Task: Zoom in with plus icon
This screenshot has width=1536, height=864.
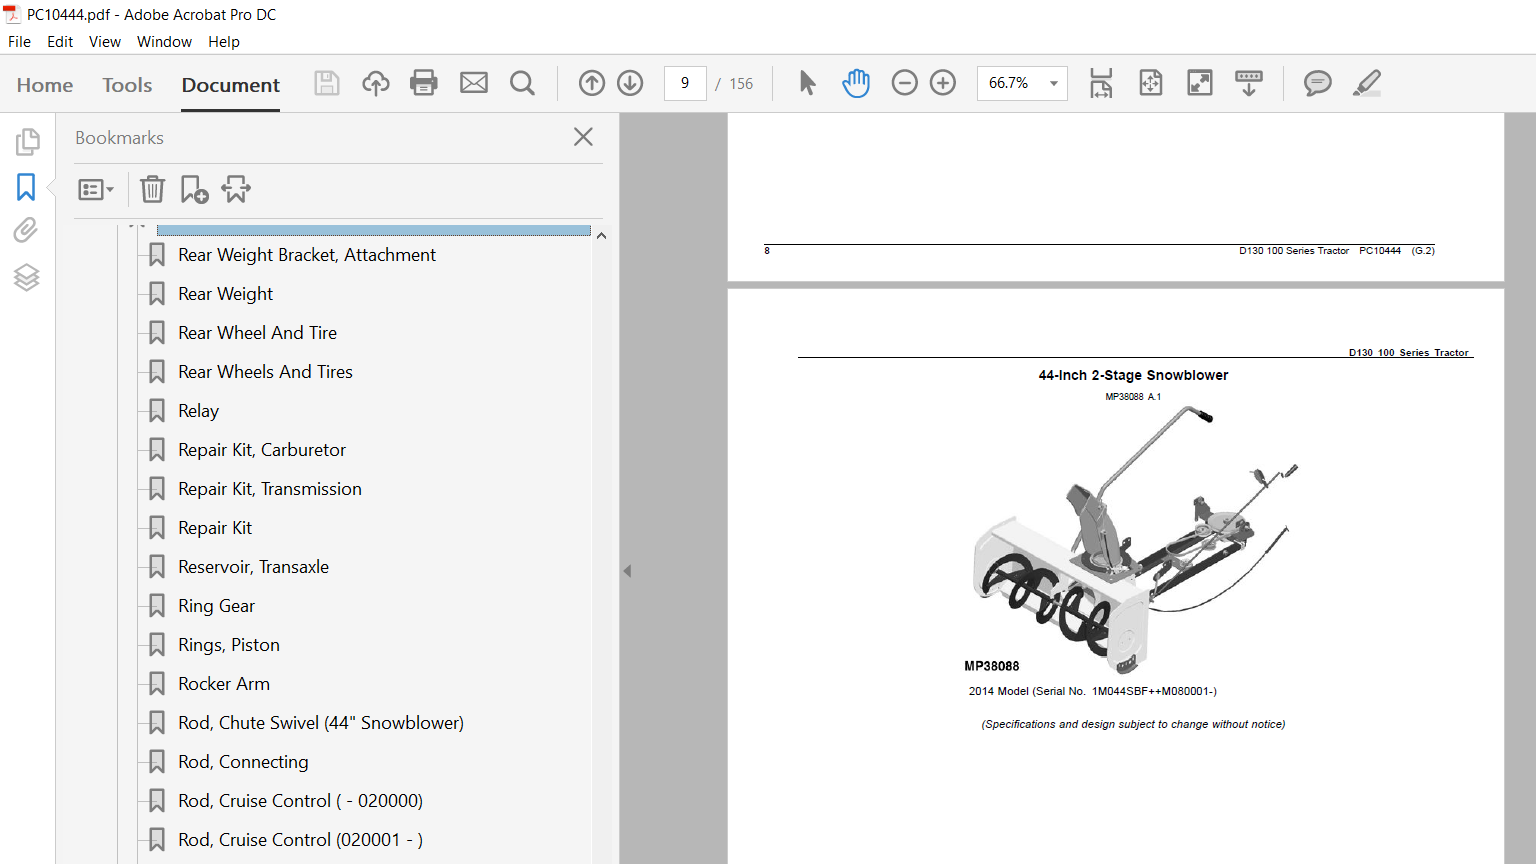Action: click(x=943, y=83)
